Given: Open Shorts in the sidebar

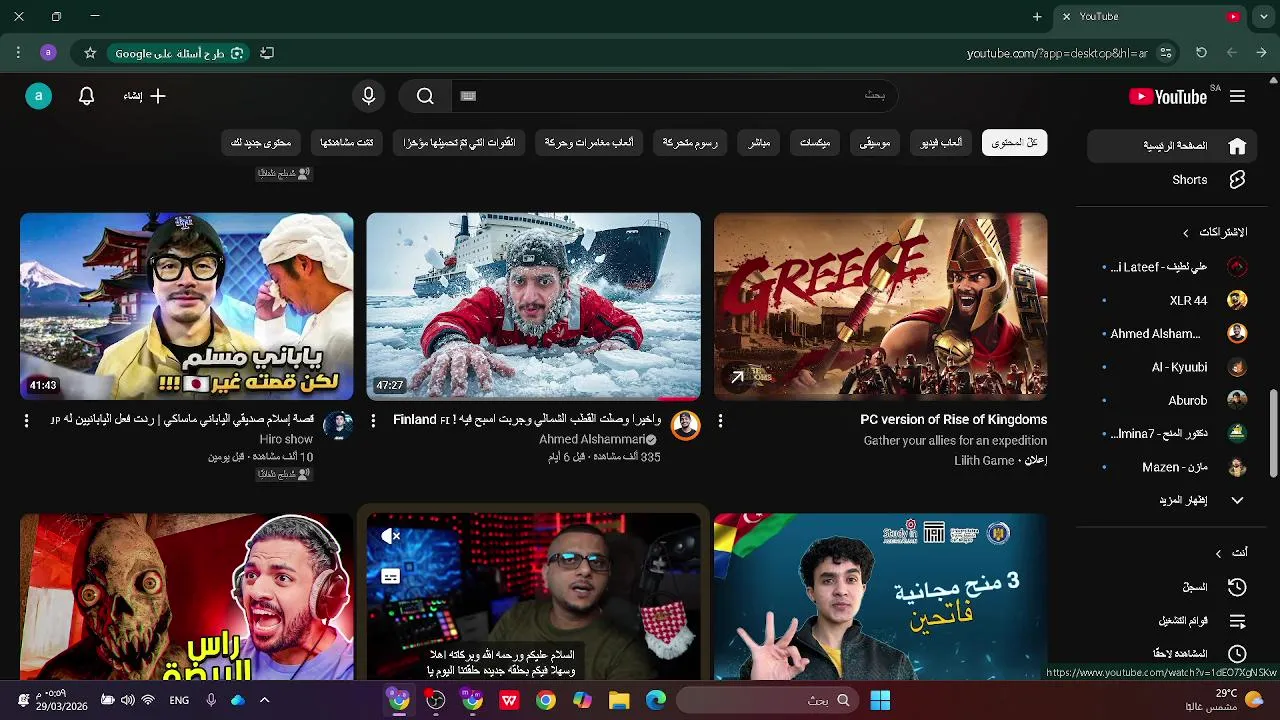Looking at the screenshot, I should coord(1172,180).
